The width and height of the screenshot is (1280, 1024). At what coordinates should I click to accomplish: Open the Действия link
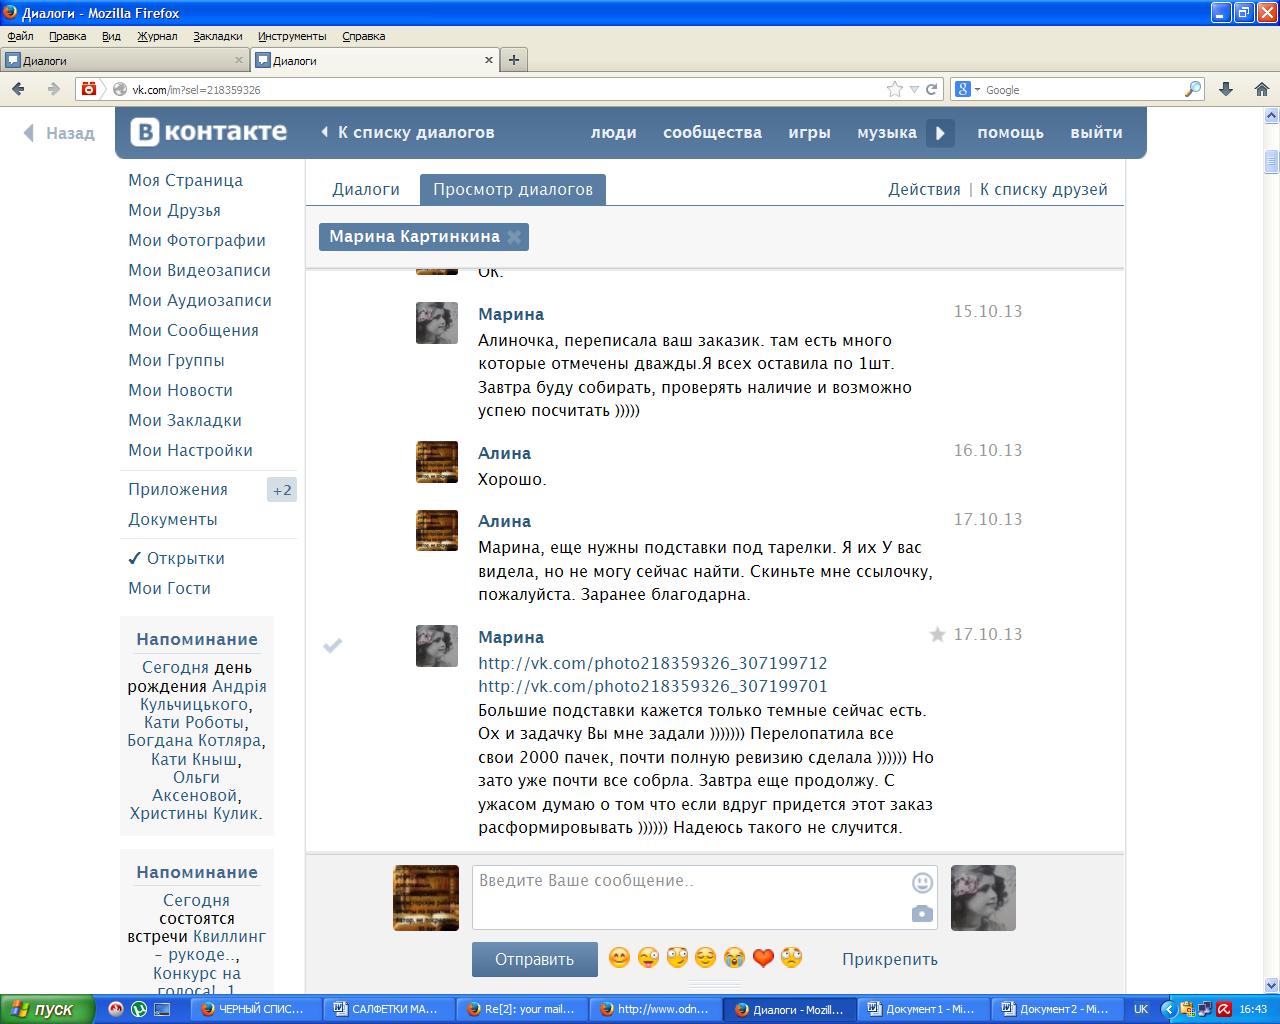point(924,189)
